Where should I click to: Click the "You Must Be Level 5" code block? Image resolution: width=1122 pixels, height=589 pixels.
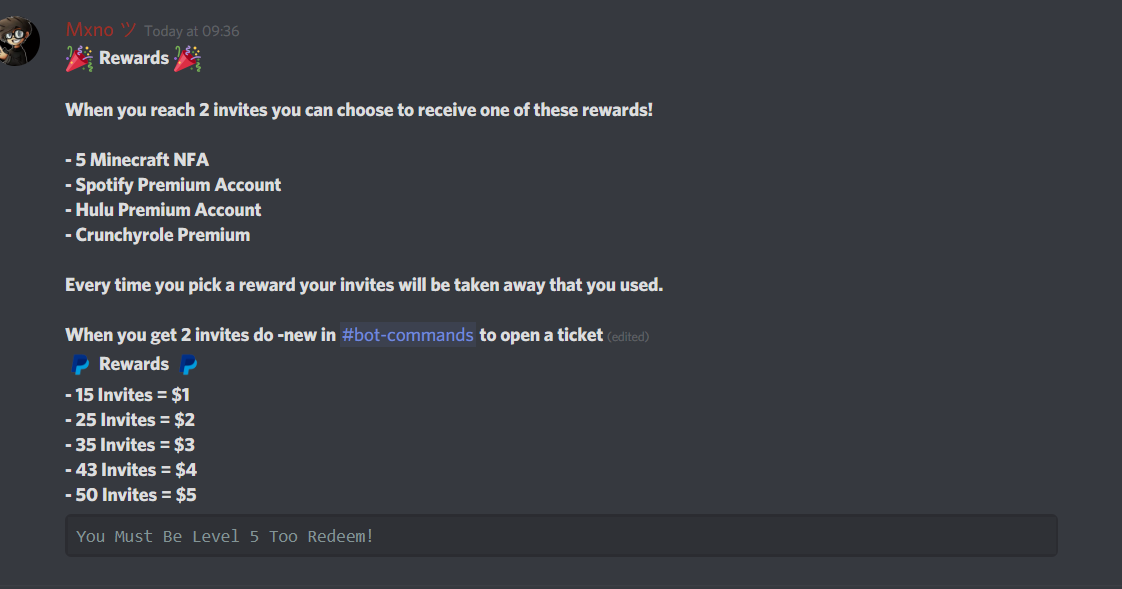click(x=561, y=536)
